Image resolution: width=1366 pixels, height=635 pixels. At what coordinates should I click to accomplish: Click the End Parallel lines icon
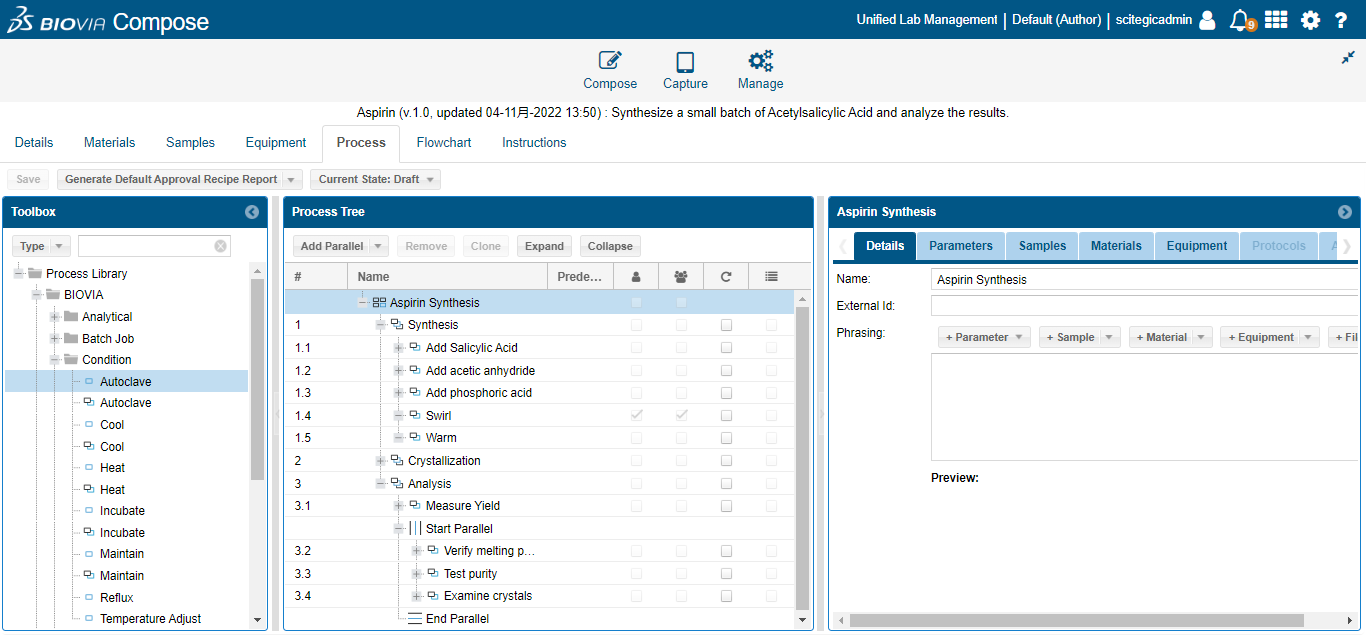tap(415, 619)
